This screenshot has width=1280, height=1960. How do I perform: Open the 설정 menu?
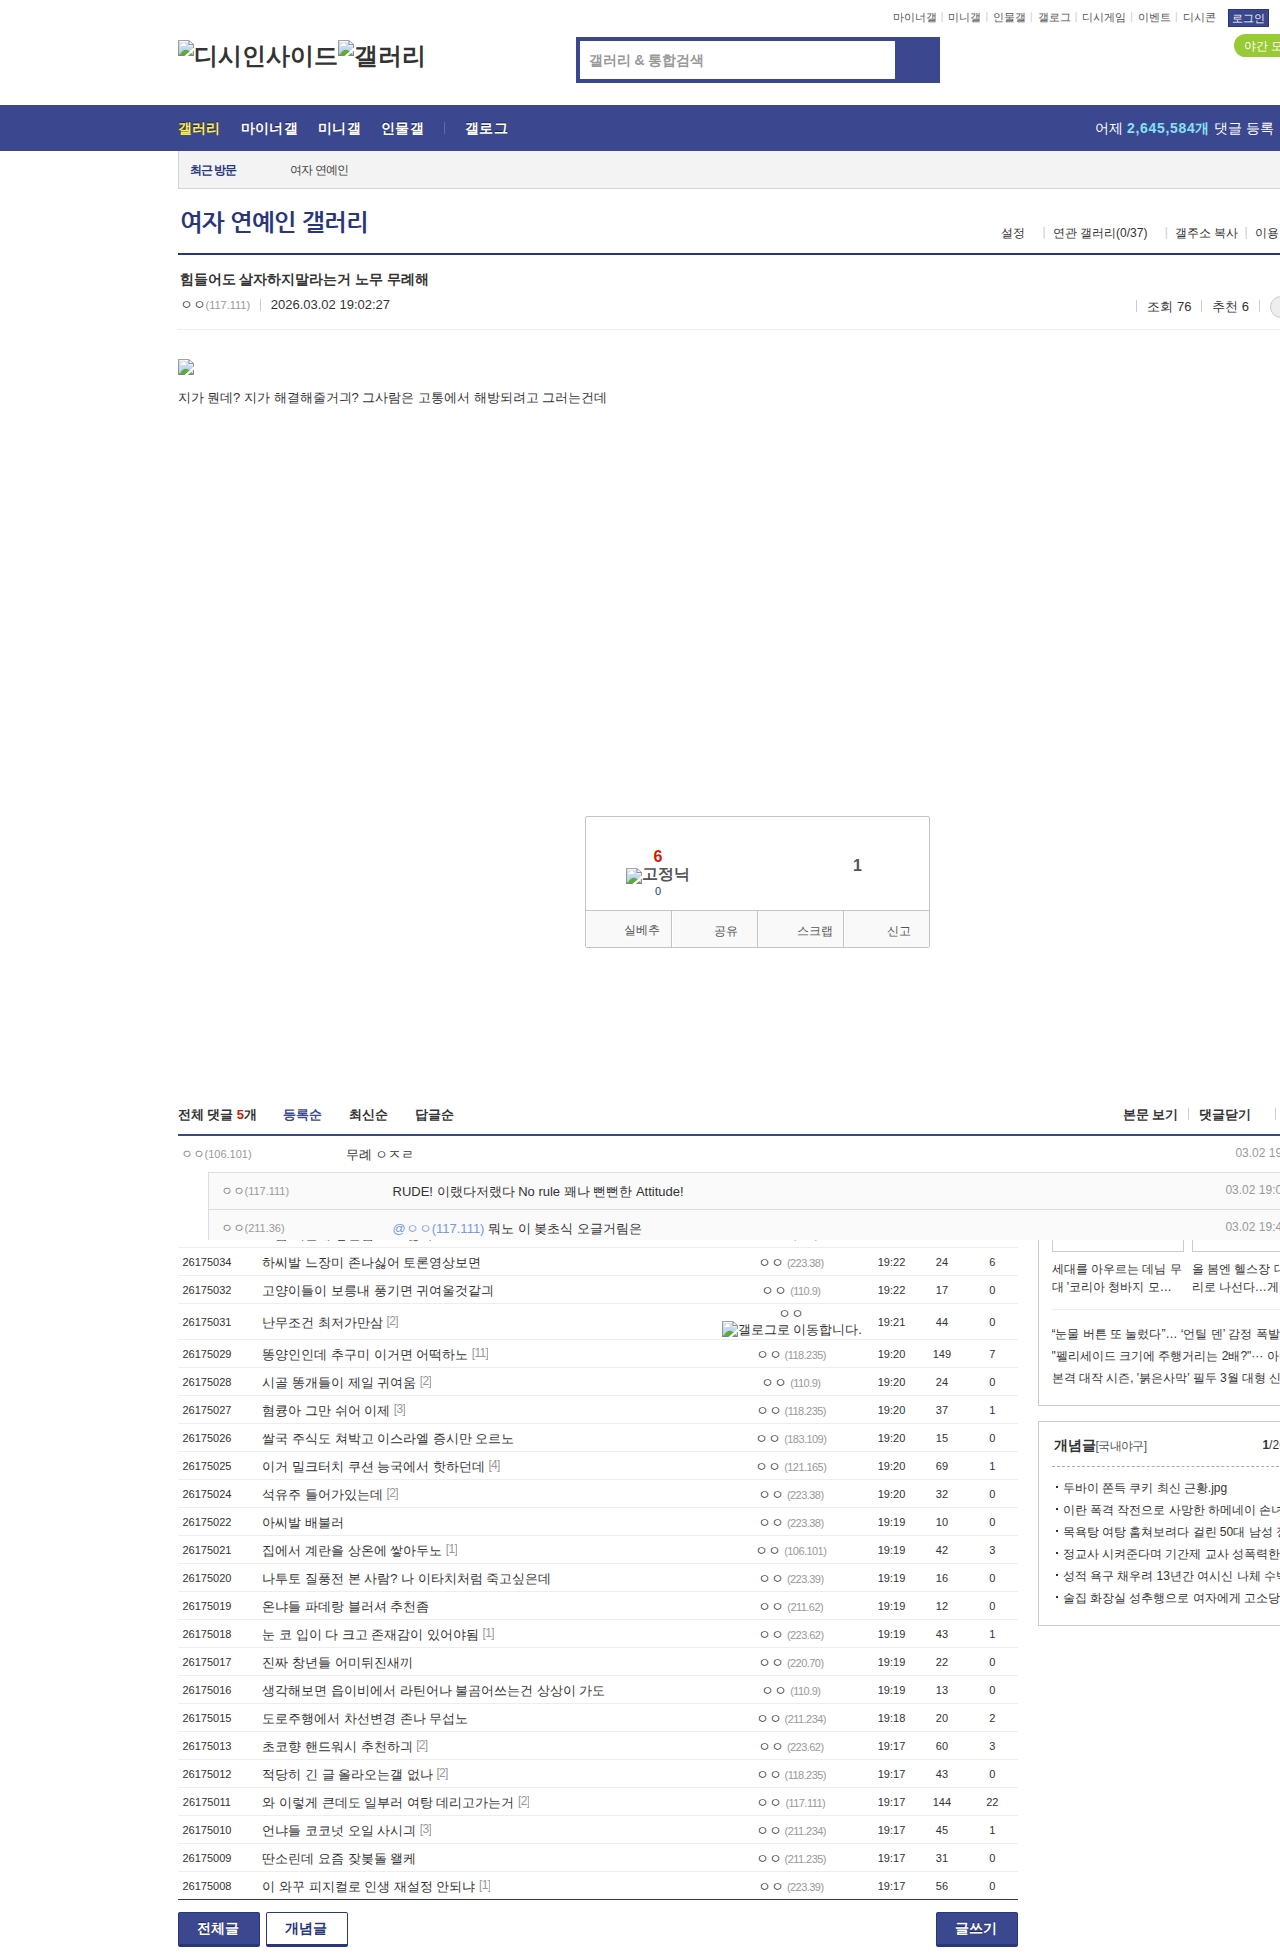pyautogui.click(x=1013, y=233)
